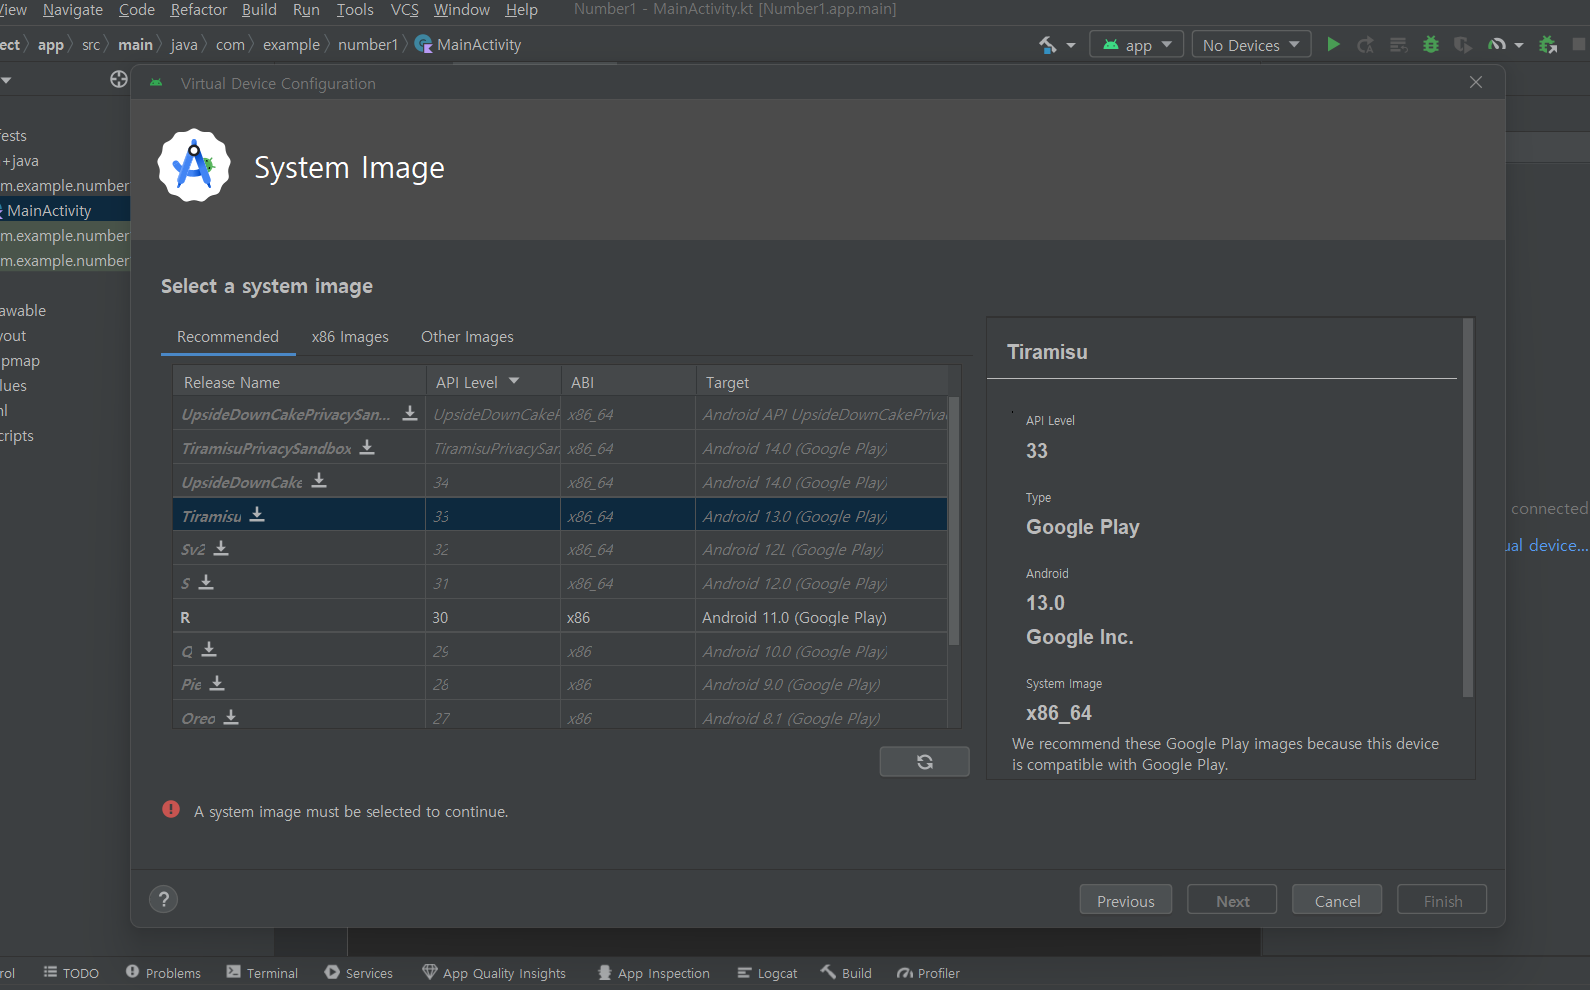Click the Finish button
This screenshot has height=990, width=1590.
(1442, 900)
